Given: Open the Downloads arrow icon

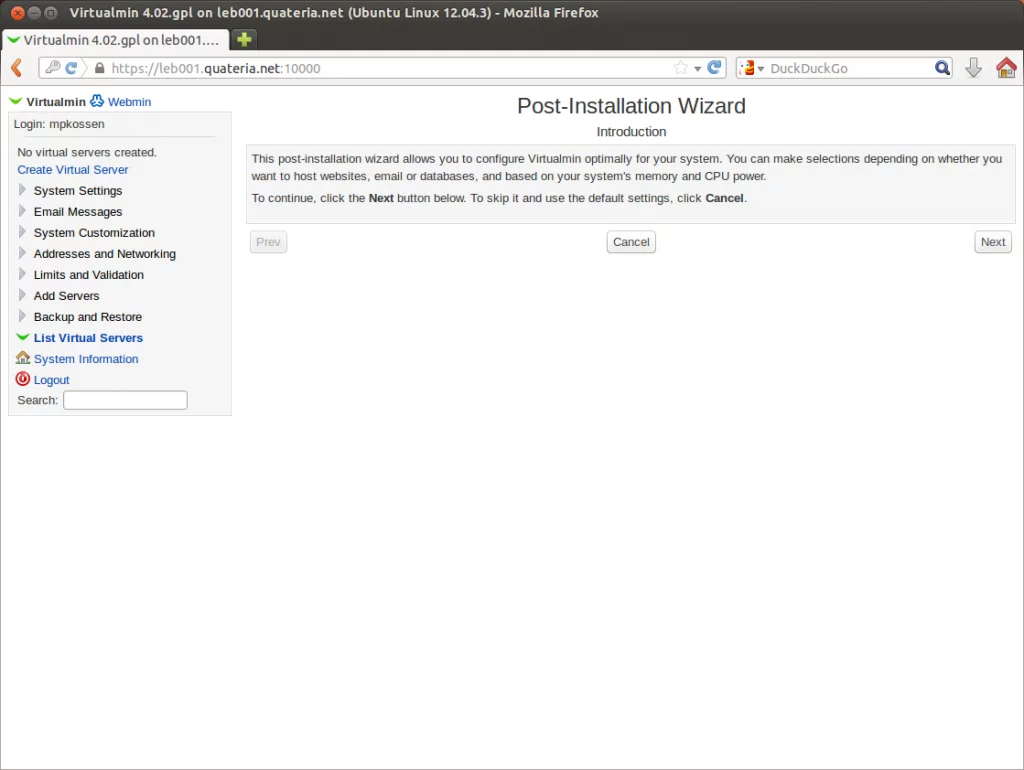Looking at the screenshot, I should [x=973, y=68].
